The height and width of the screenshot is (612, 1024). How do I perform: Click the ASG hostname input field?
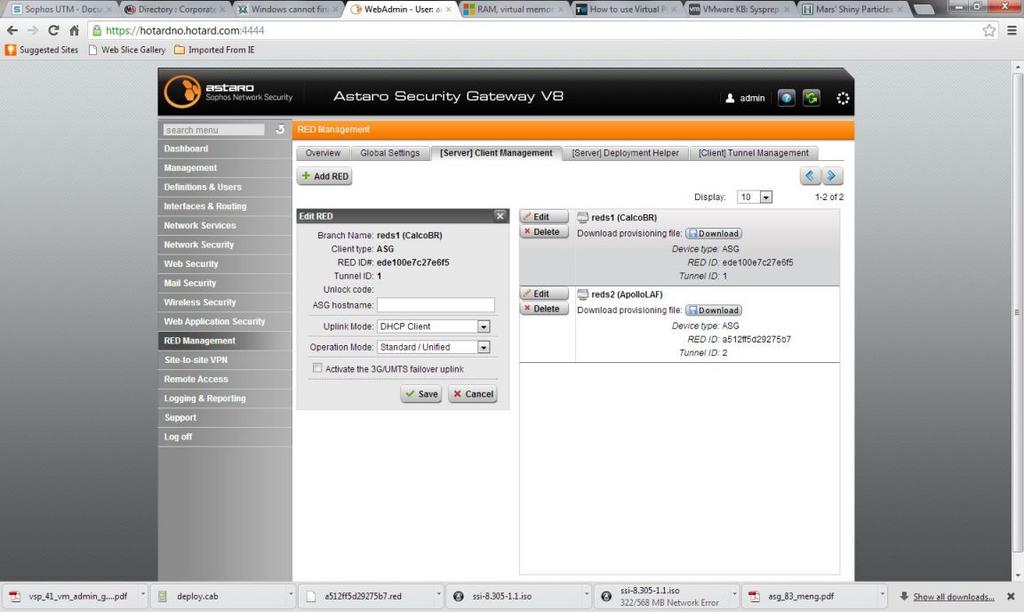[x=436, y=305]
